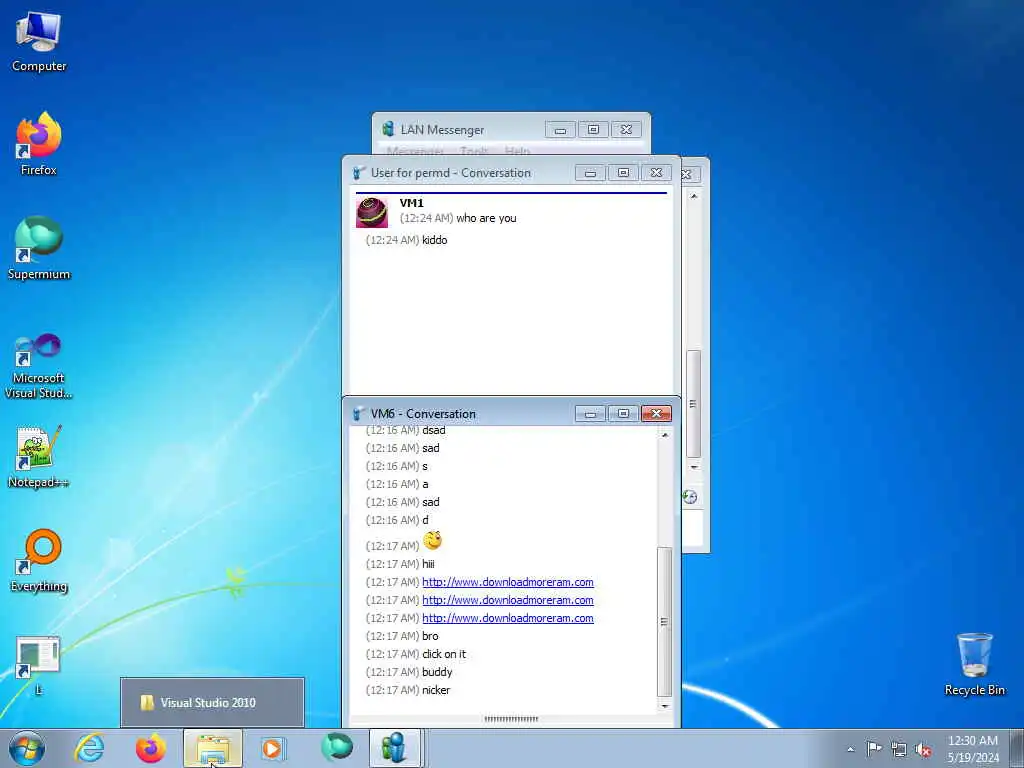The image size is (1024, 768).
Task: Open the Supermium desktop shortcut
Action: click(x=39, y=248)
